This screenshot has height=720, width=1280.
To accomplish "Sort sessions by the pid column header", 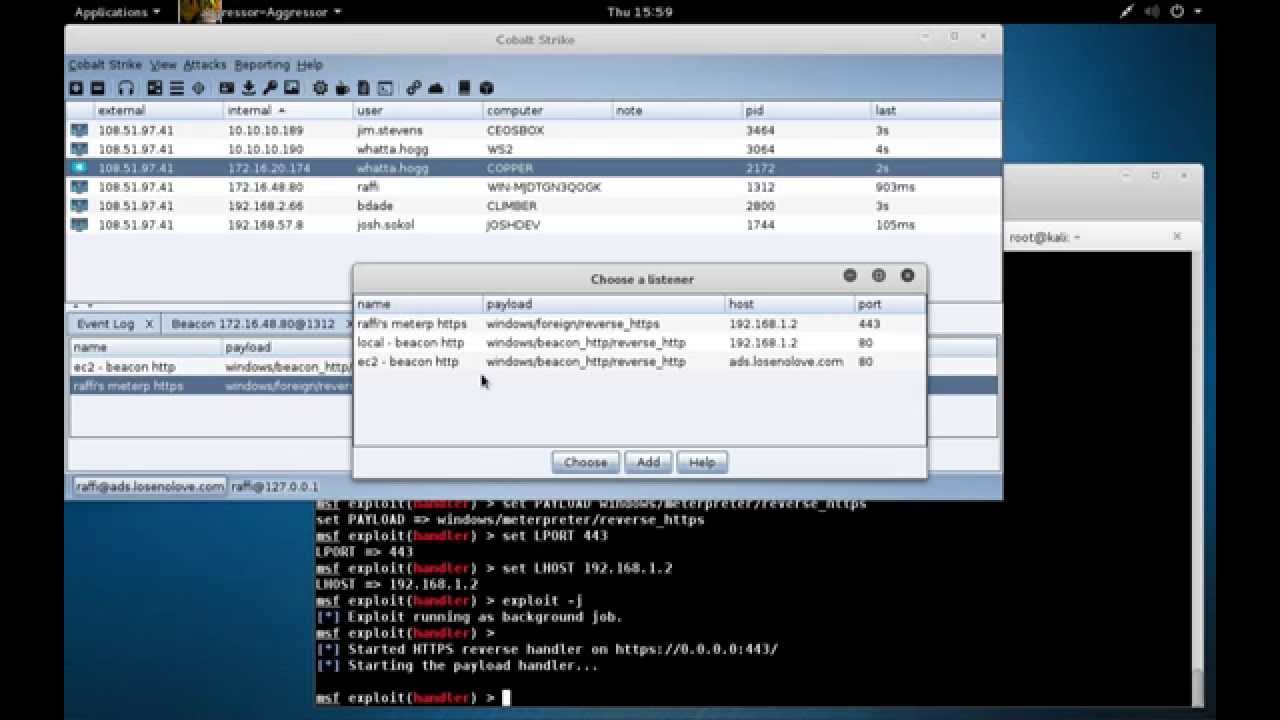I will pyautogui.click(x=806, y=110).
